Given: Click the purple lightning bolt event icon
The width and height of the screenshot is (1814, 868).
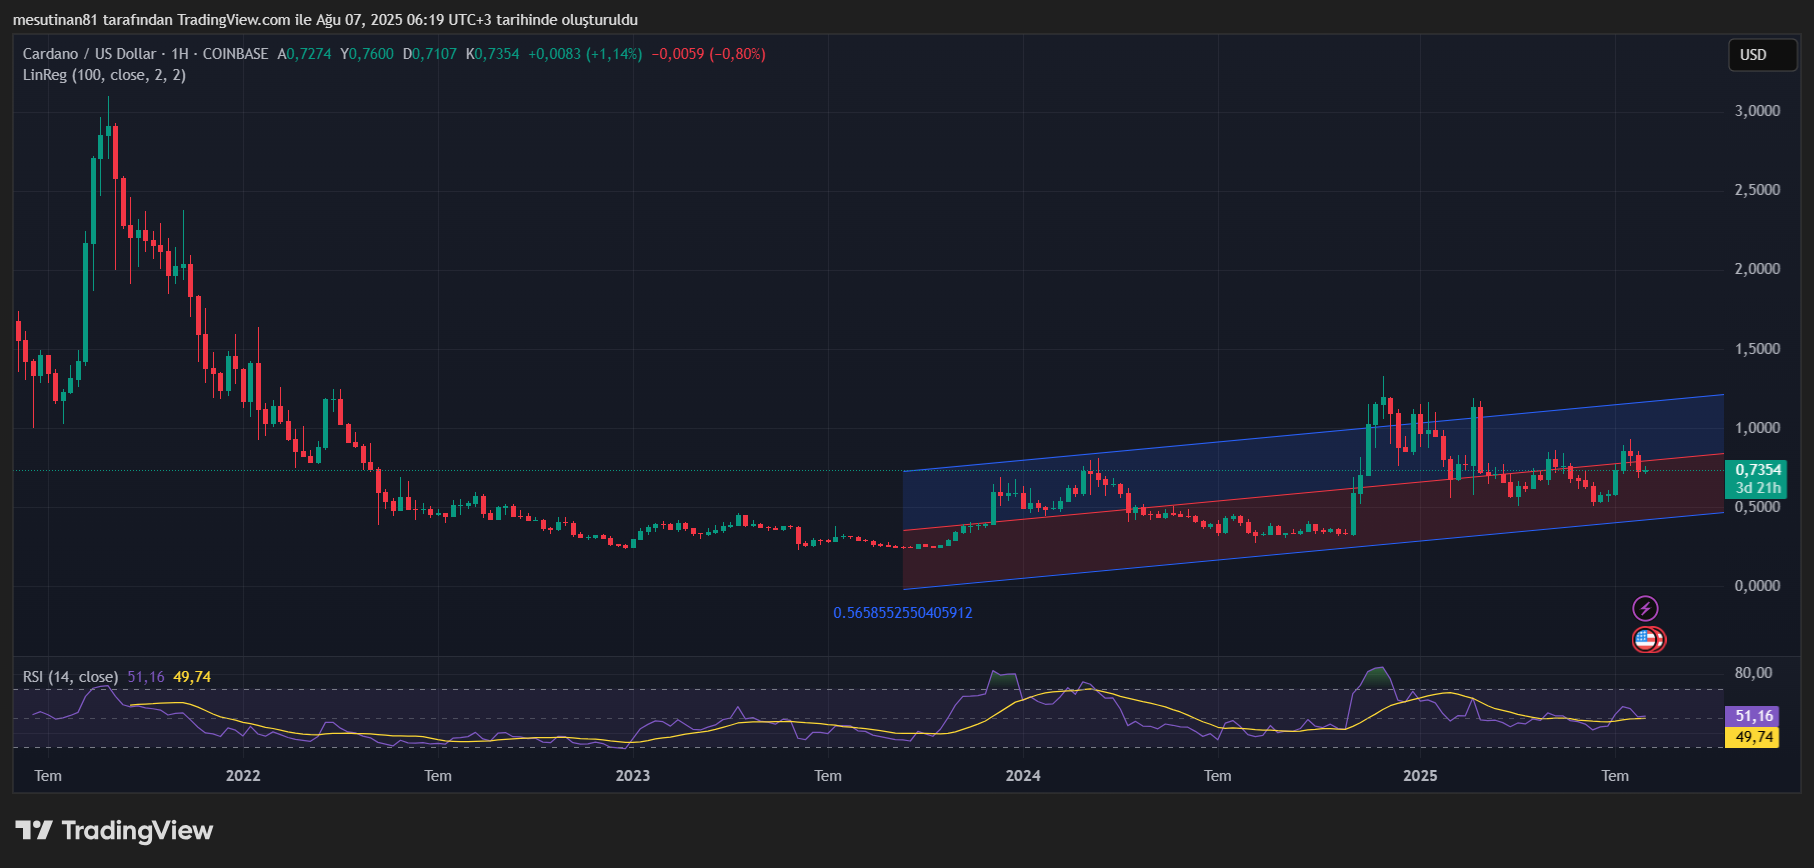Looking at the screenshot, I should (x=1645, y=608).
